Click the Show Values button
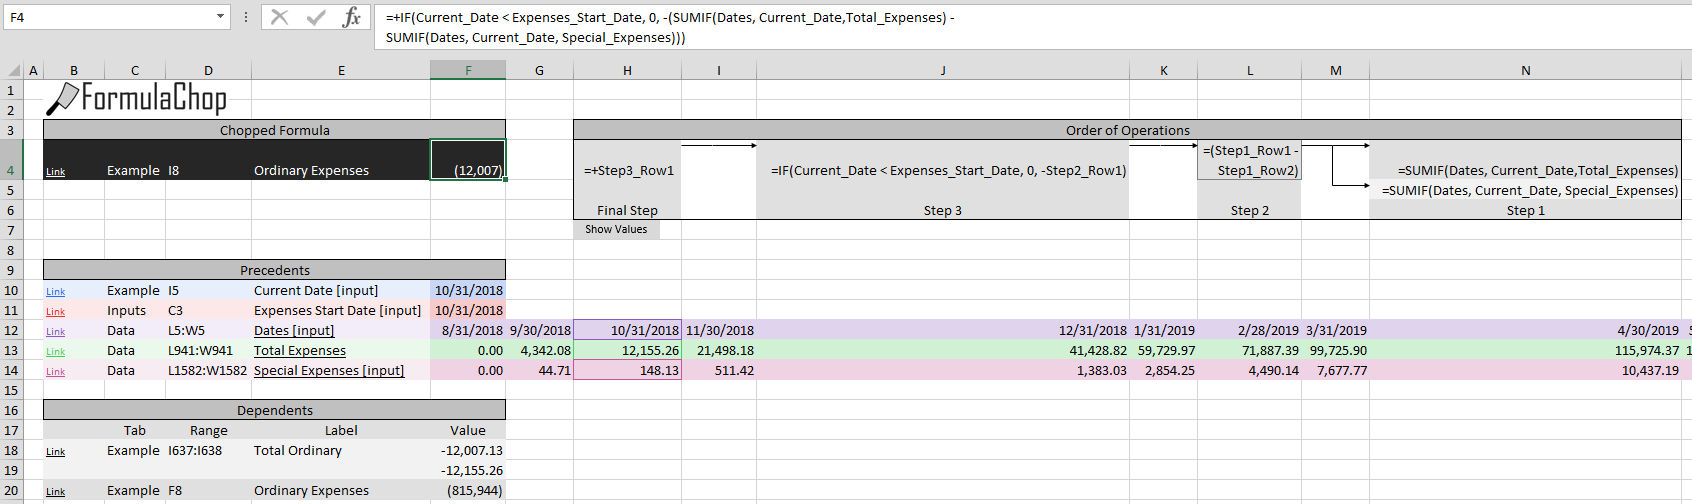The image size is (1692, 504). pyautogui.click(x=616, y=230)
